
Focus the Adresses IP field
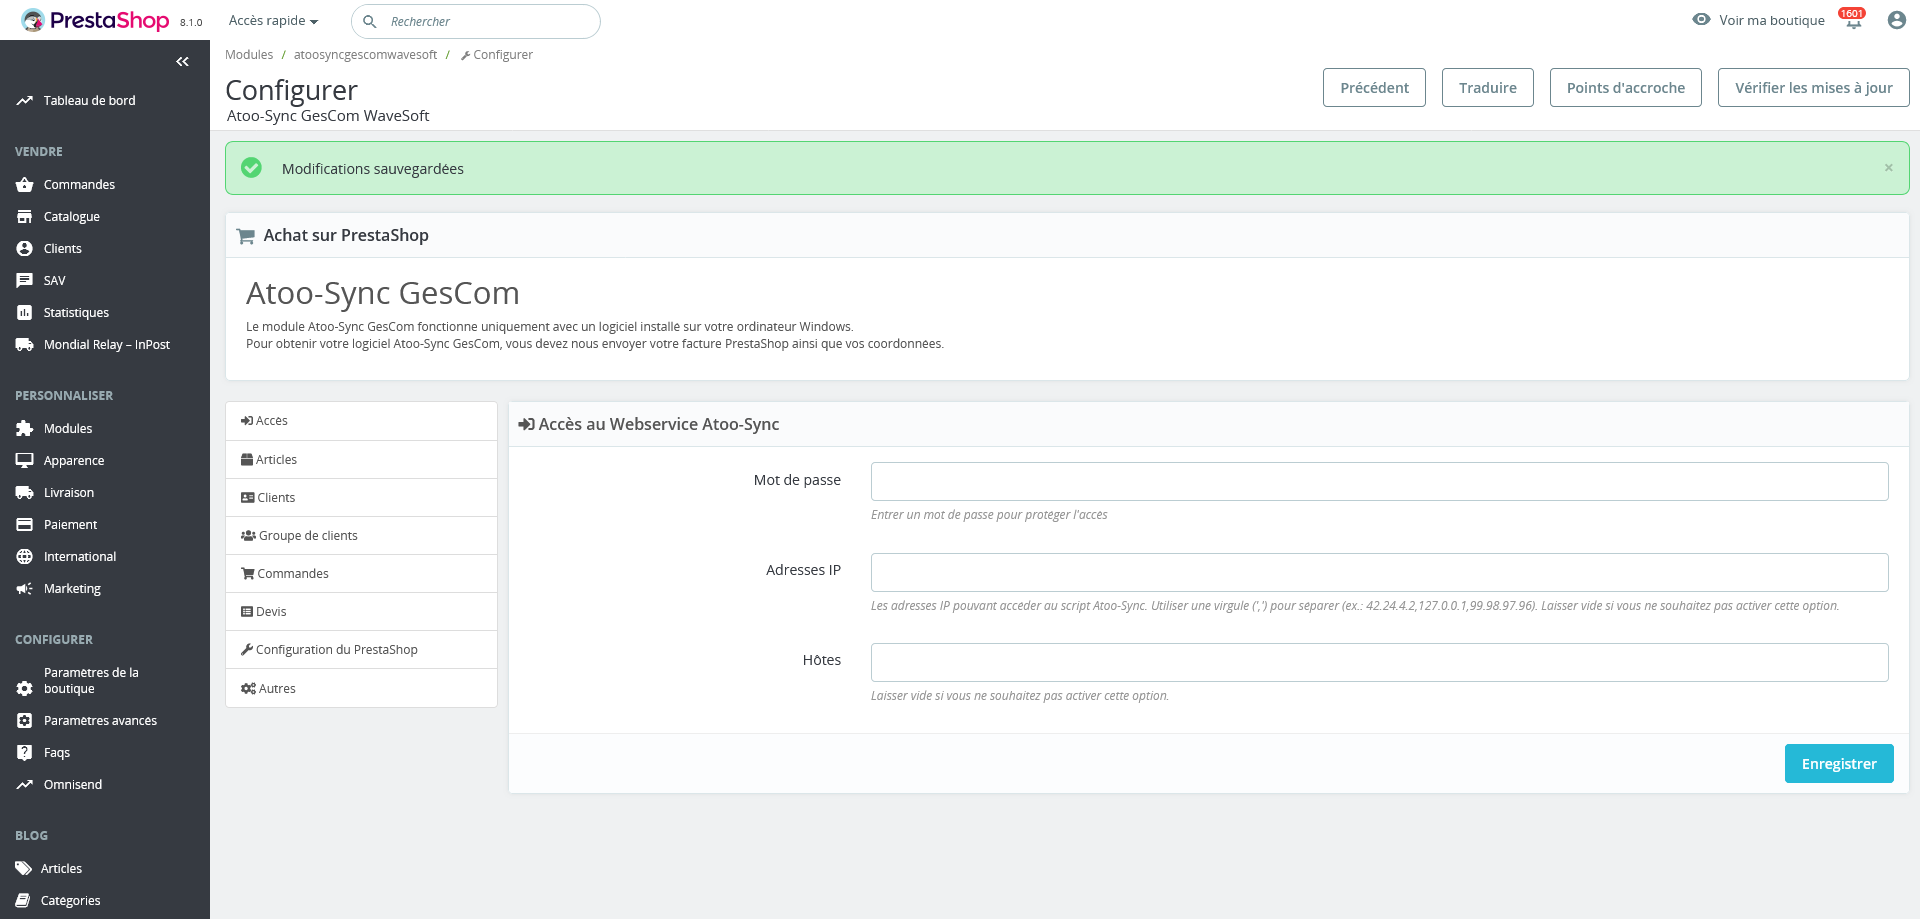[1379, 572]
